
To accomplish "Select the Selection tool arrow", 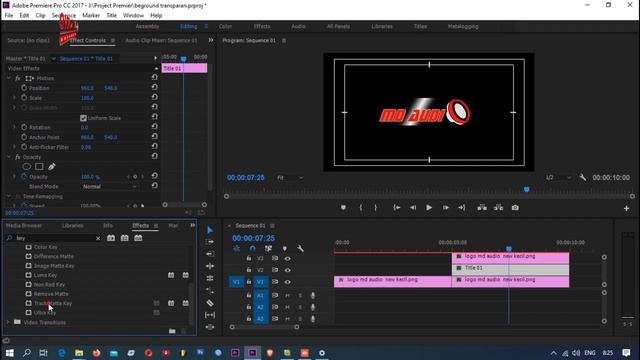I will click(210, 230).
